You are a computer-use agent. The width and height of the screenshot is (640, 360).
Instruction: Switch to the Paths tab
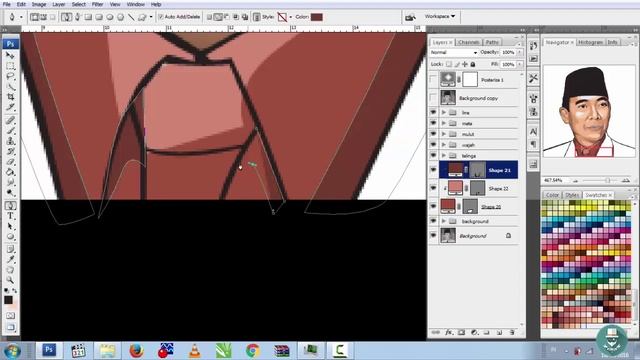492,42
